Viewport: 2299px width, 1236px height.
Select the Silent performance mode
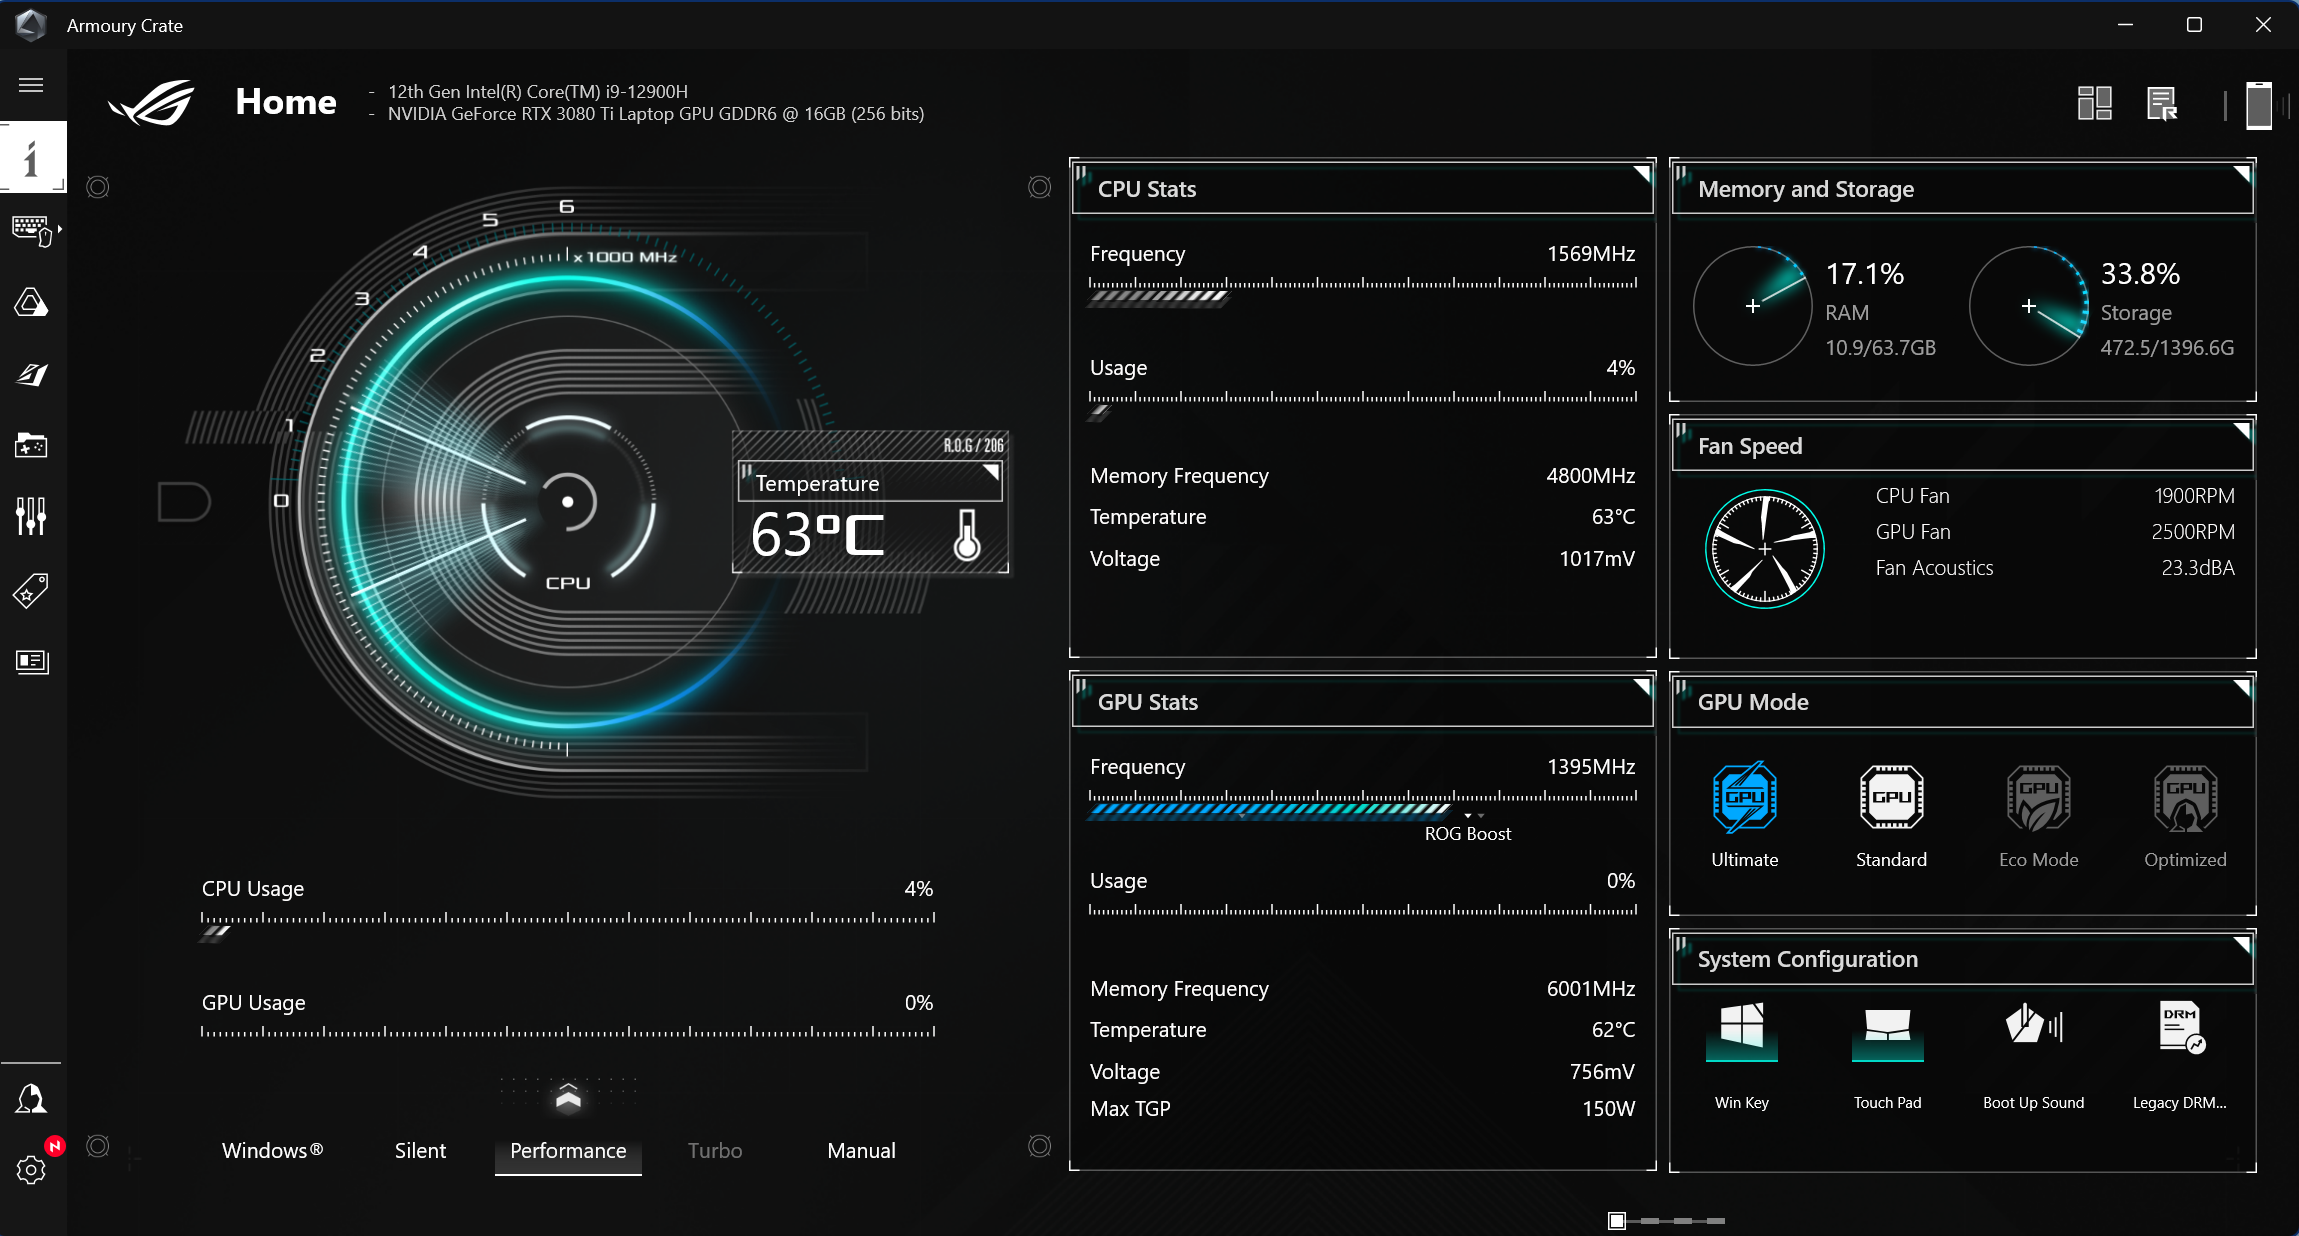click(419, 1150)
